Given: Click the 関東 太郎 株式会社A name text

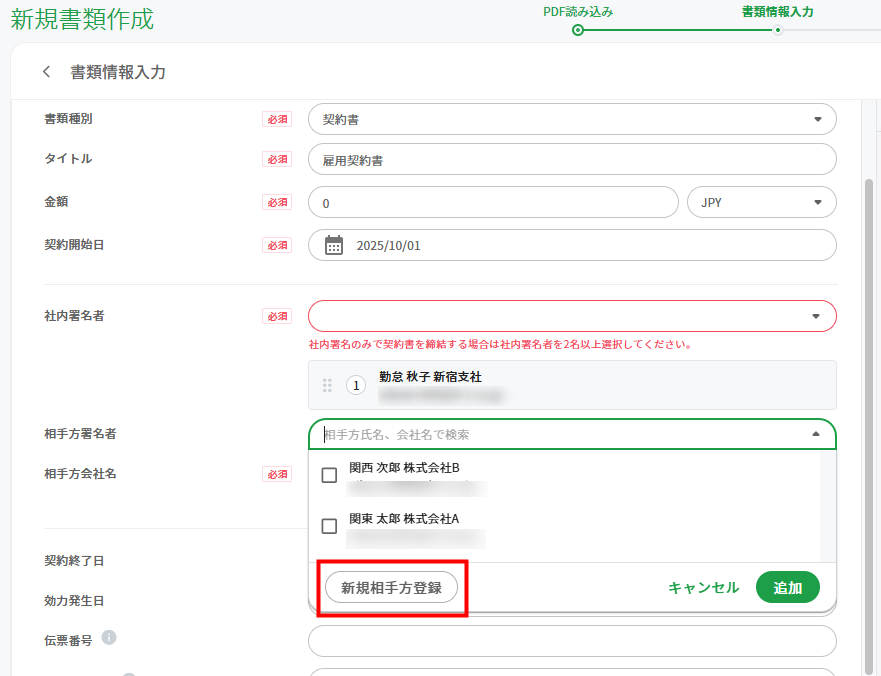Looking at the screenshot, I should point(404,519).
